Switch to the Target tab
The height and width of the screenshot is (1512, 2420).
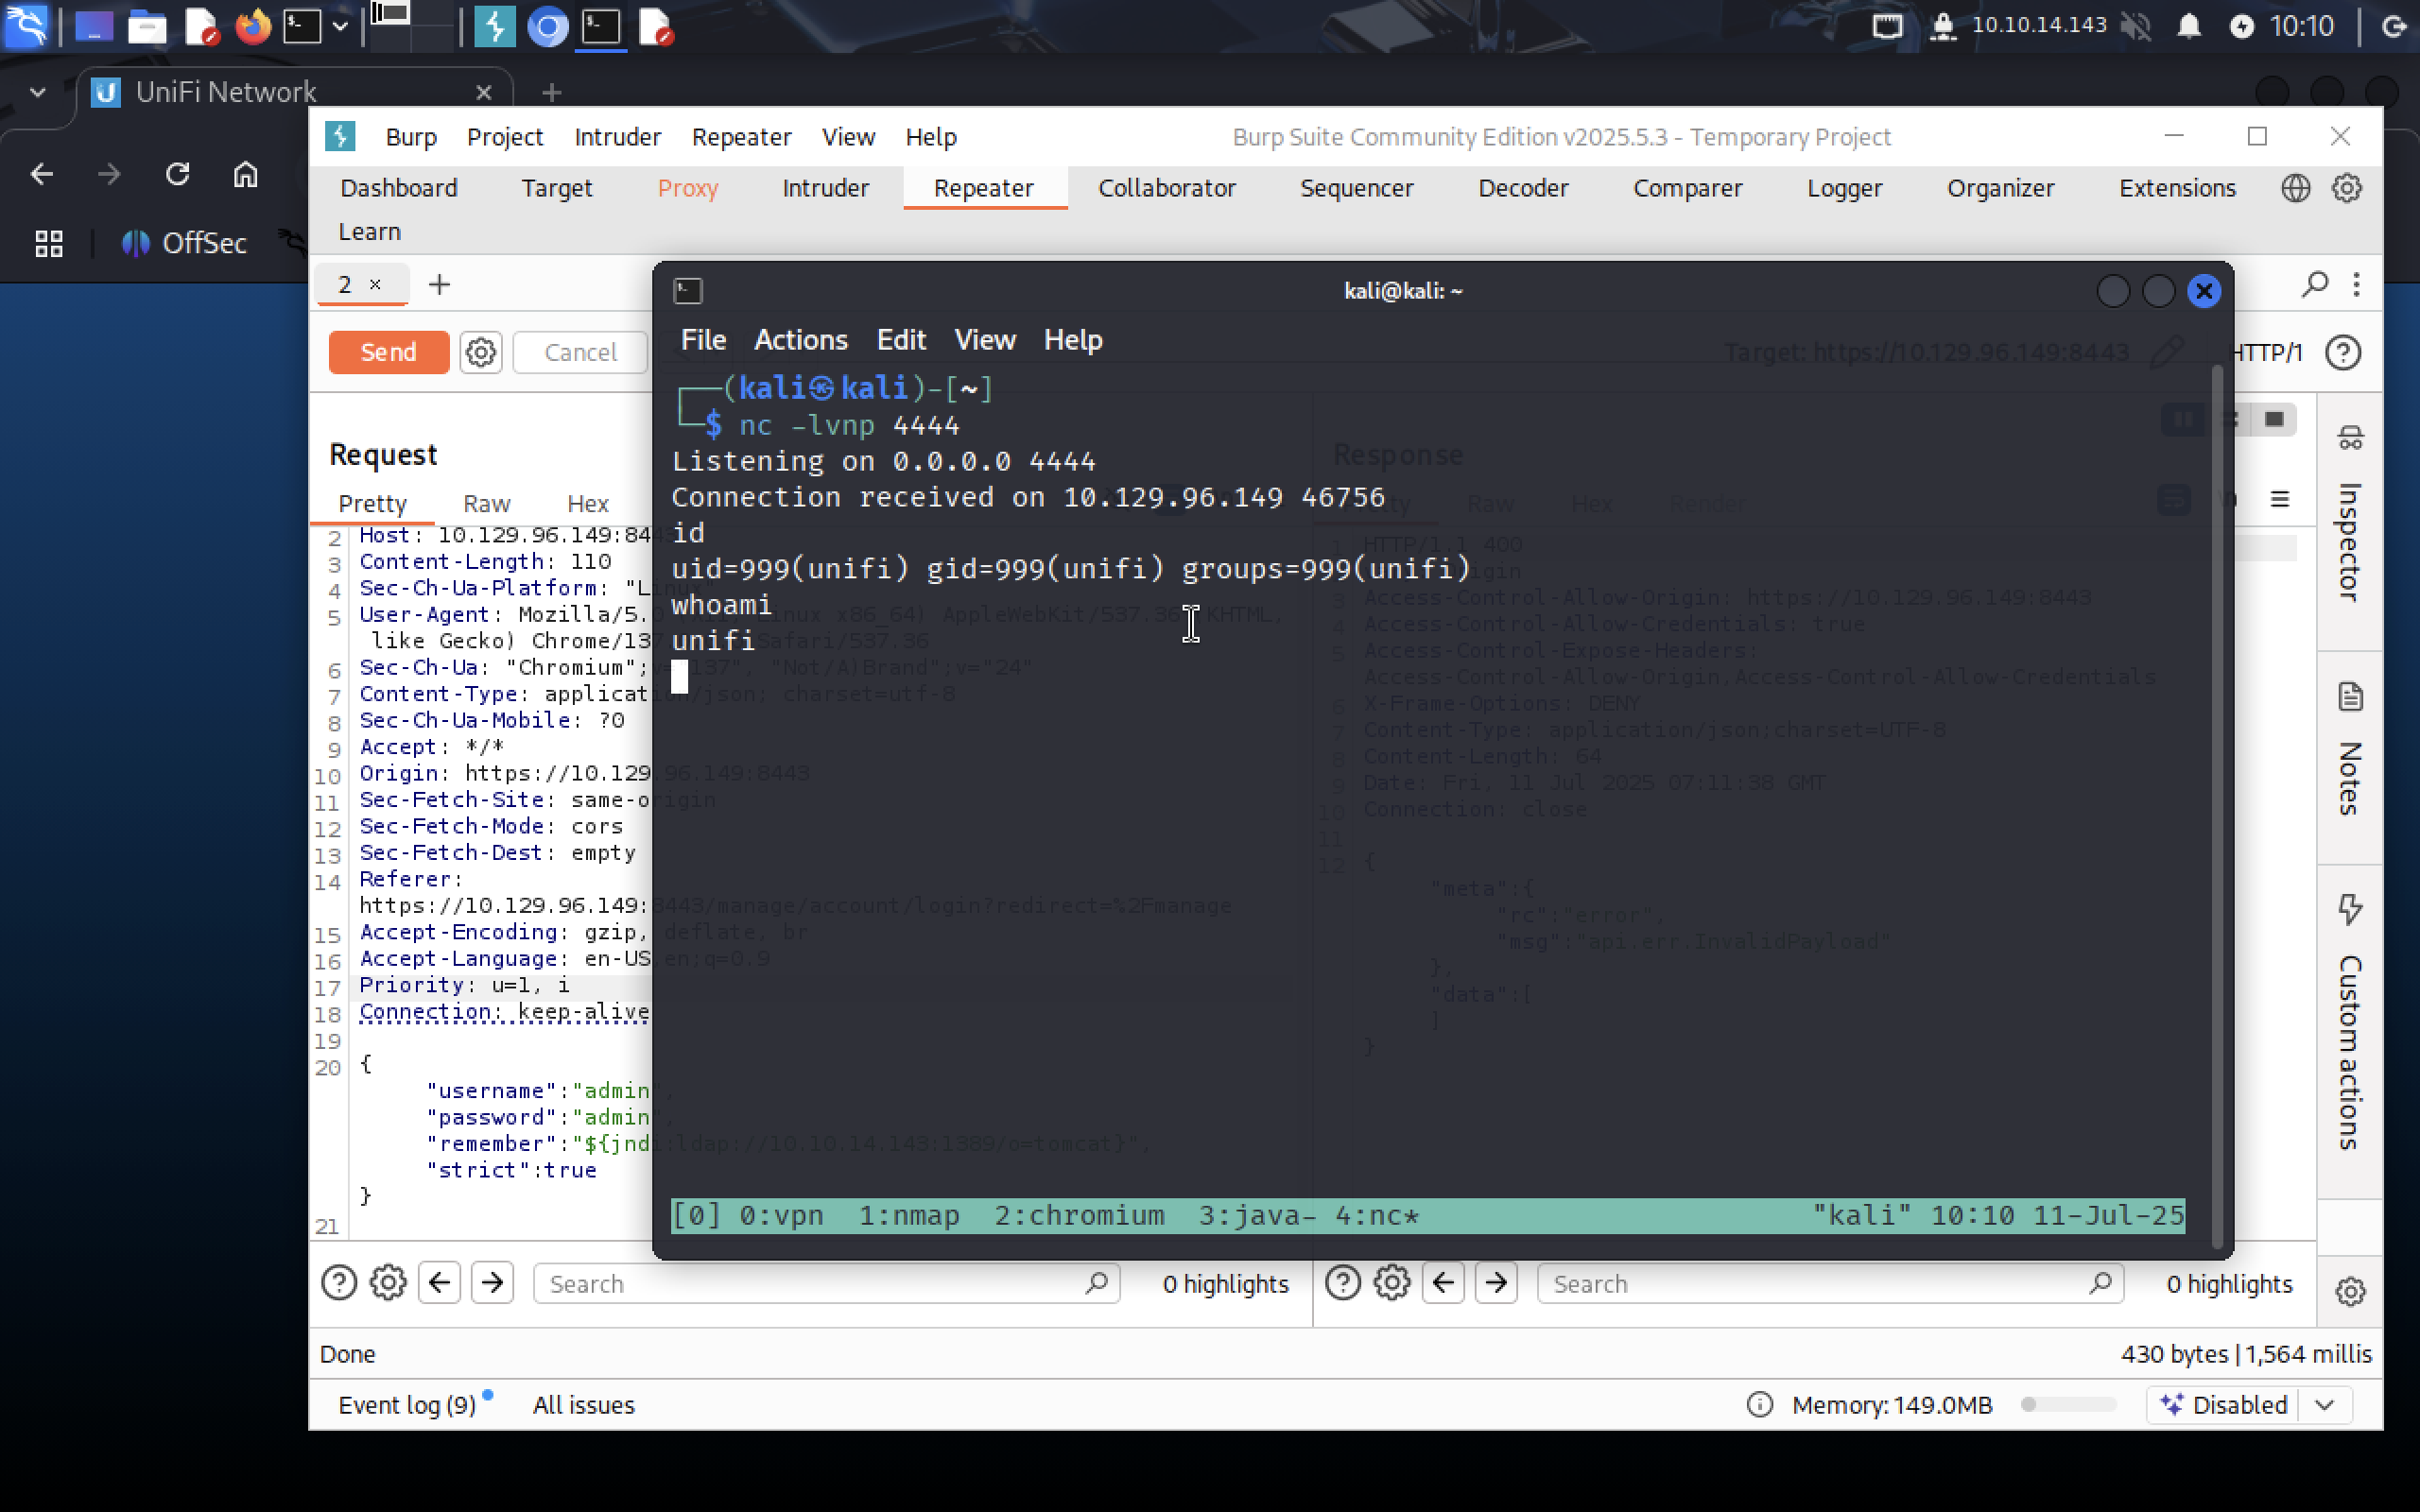point(556,188)
